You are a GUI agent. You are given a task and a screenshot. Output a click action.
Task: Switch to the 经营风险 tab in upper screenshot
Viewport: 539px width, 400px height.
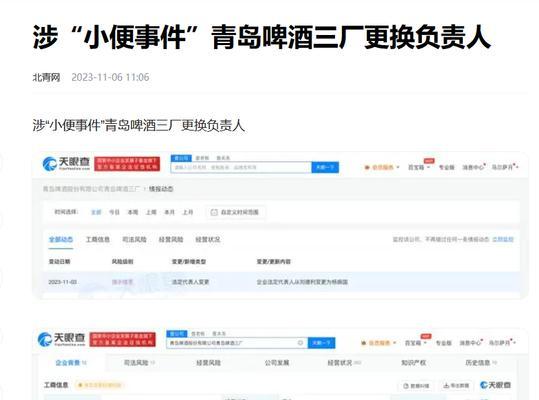pyautogui.click(x=171, y=239)
